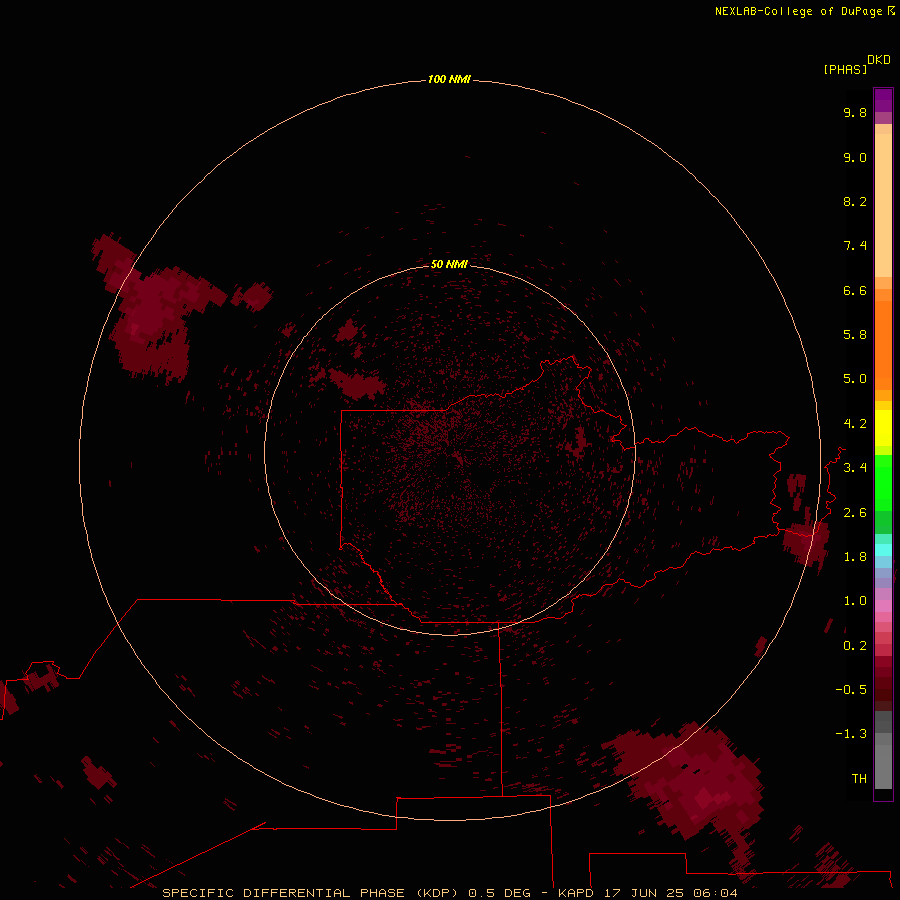Click the 100 NMI range ring label
Viewport: 900px width, 900px height.
pos(449,79)
